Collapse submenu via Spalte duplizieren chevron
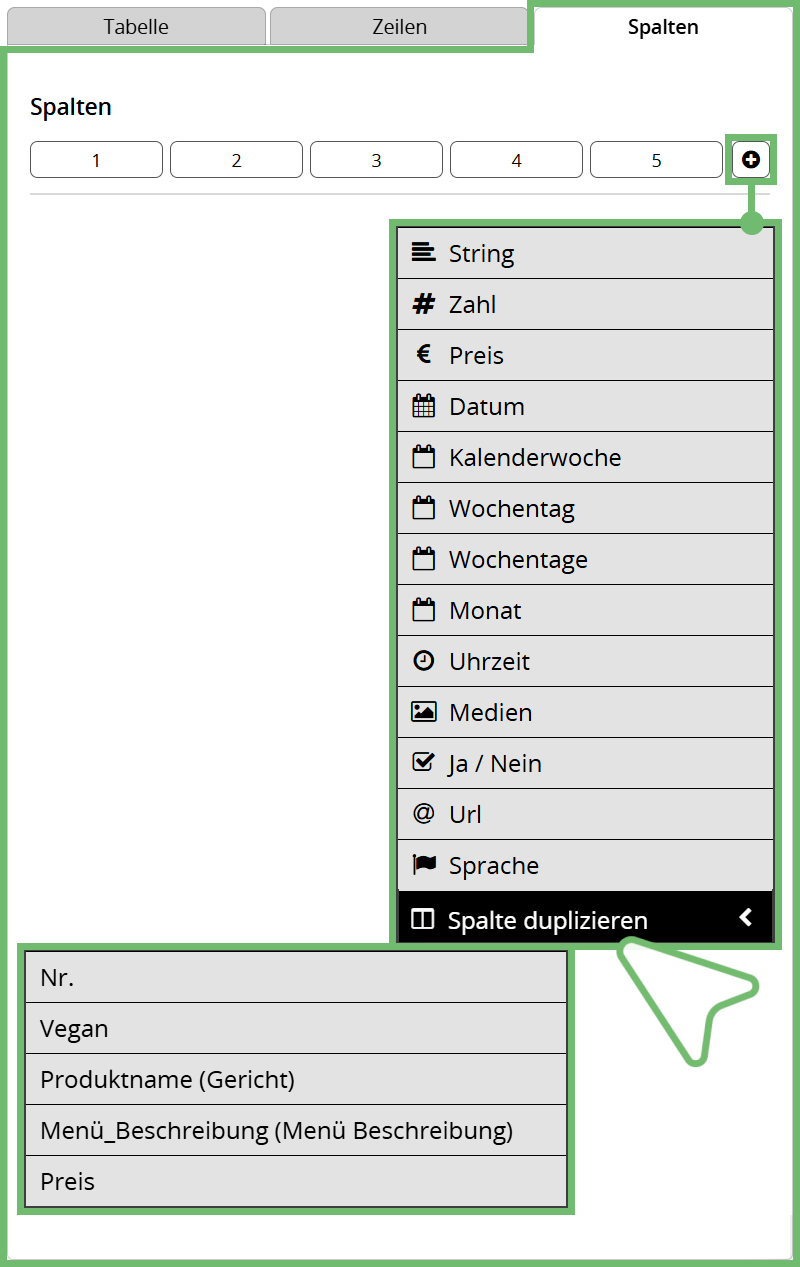This screenshot has height=1267, width=800. 745,918
